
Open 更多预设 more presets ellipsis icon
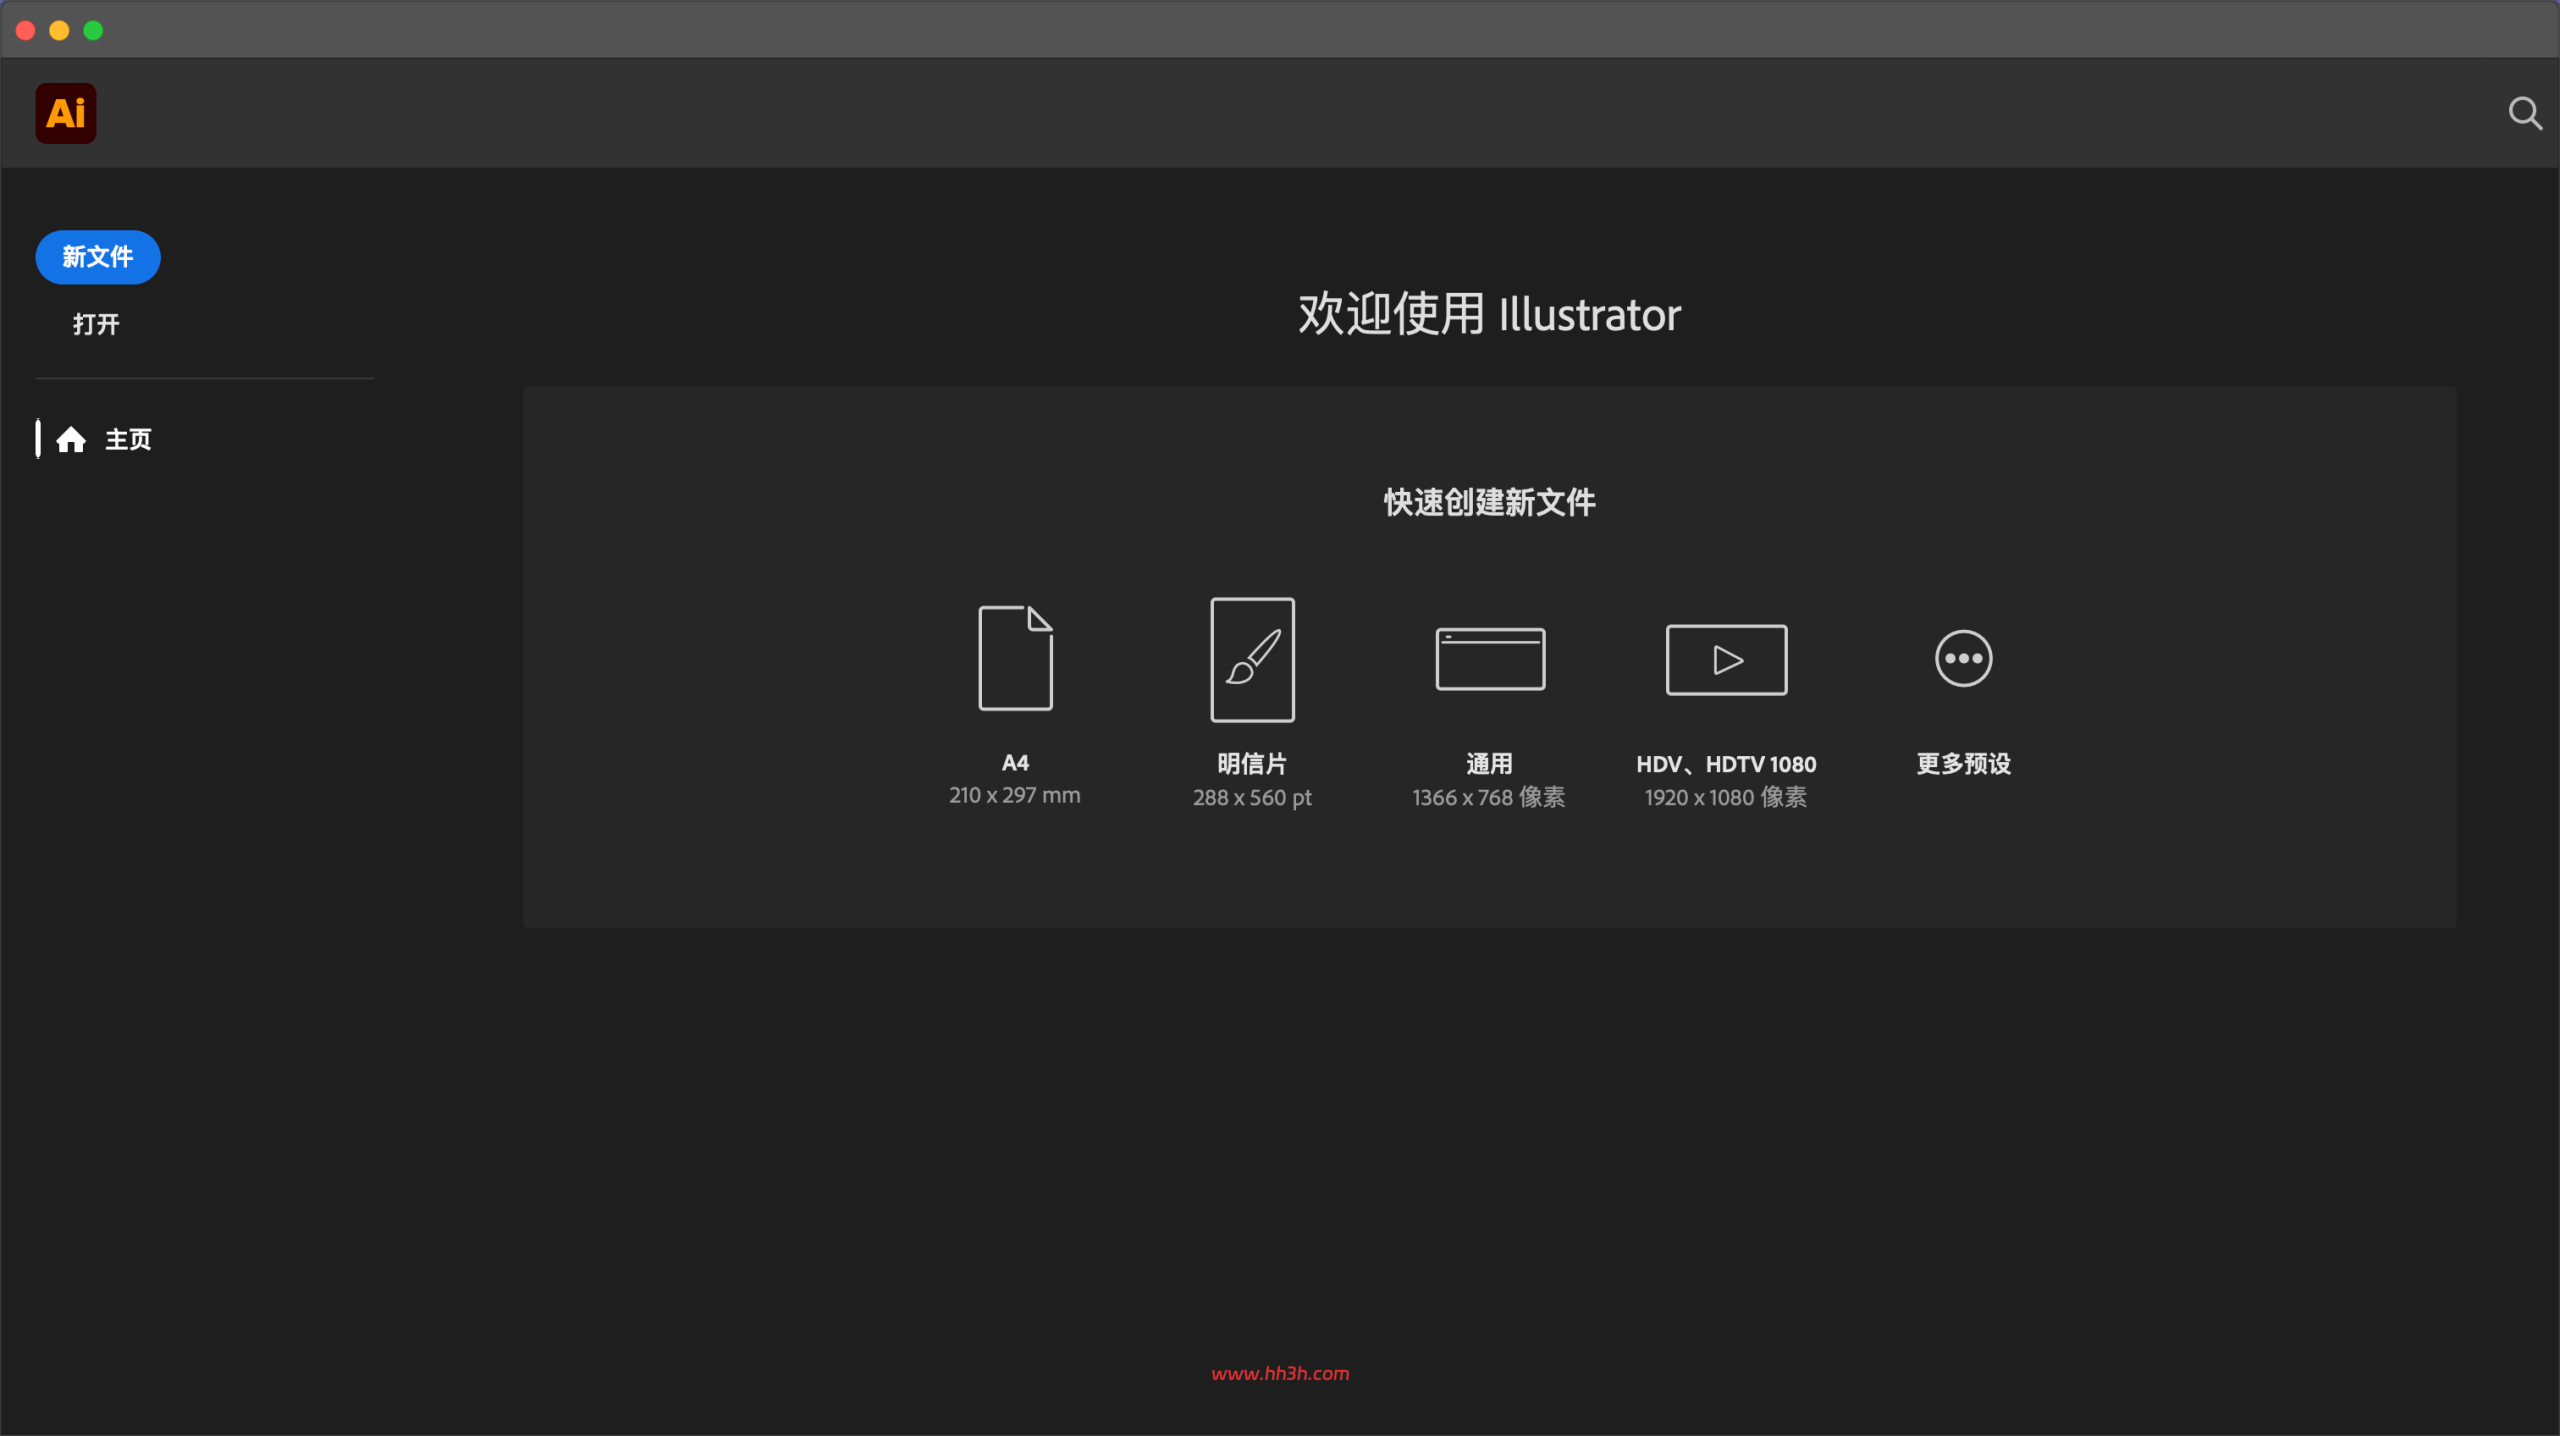tap(1963, 658)
